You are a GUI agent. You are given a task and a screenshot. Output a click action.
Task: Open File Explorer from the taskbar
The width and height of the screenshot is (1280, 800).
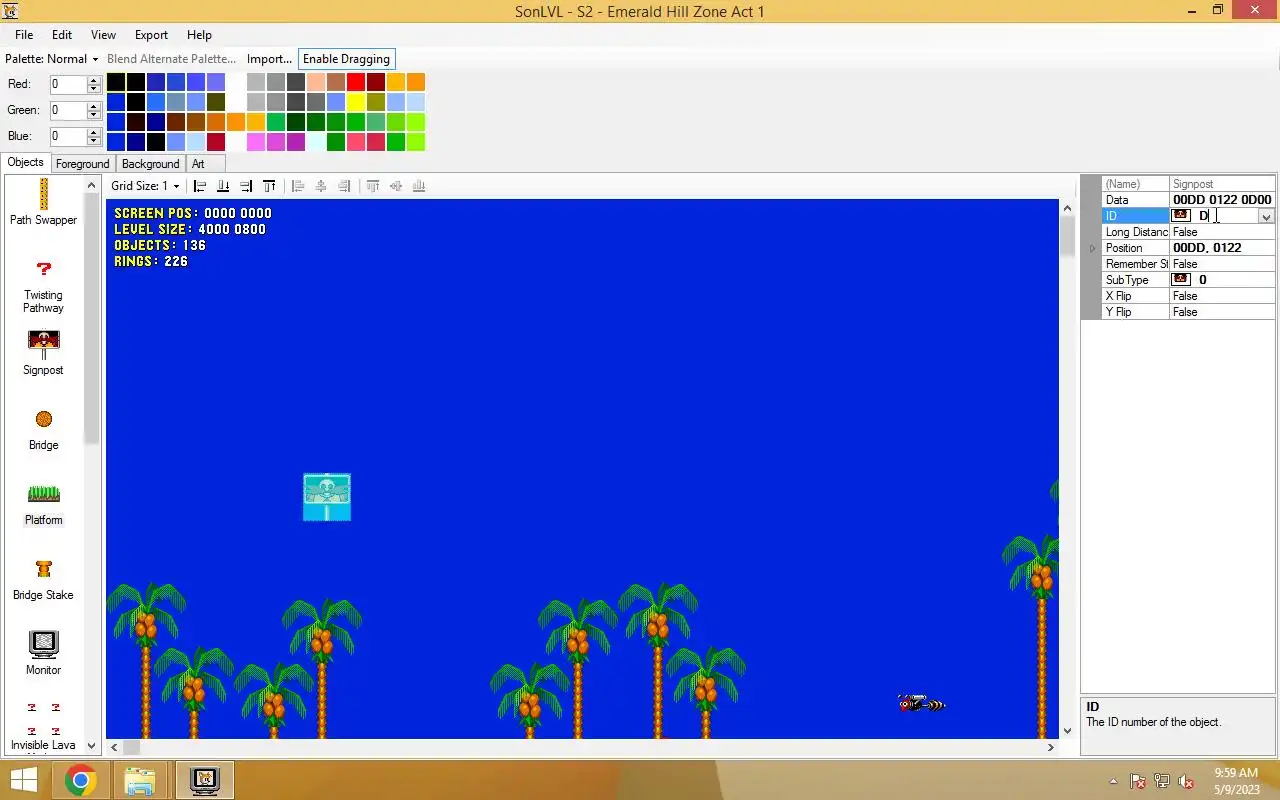pyautogui.click(x=140, y=780)
